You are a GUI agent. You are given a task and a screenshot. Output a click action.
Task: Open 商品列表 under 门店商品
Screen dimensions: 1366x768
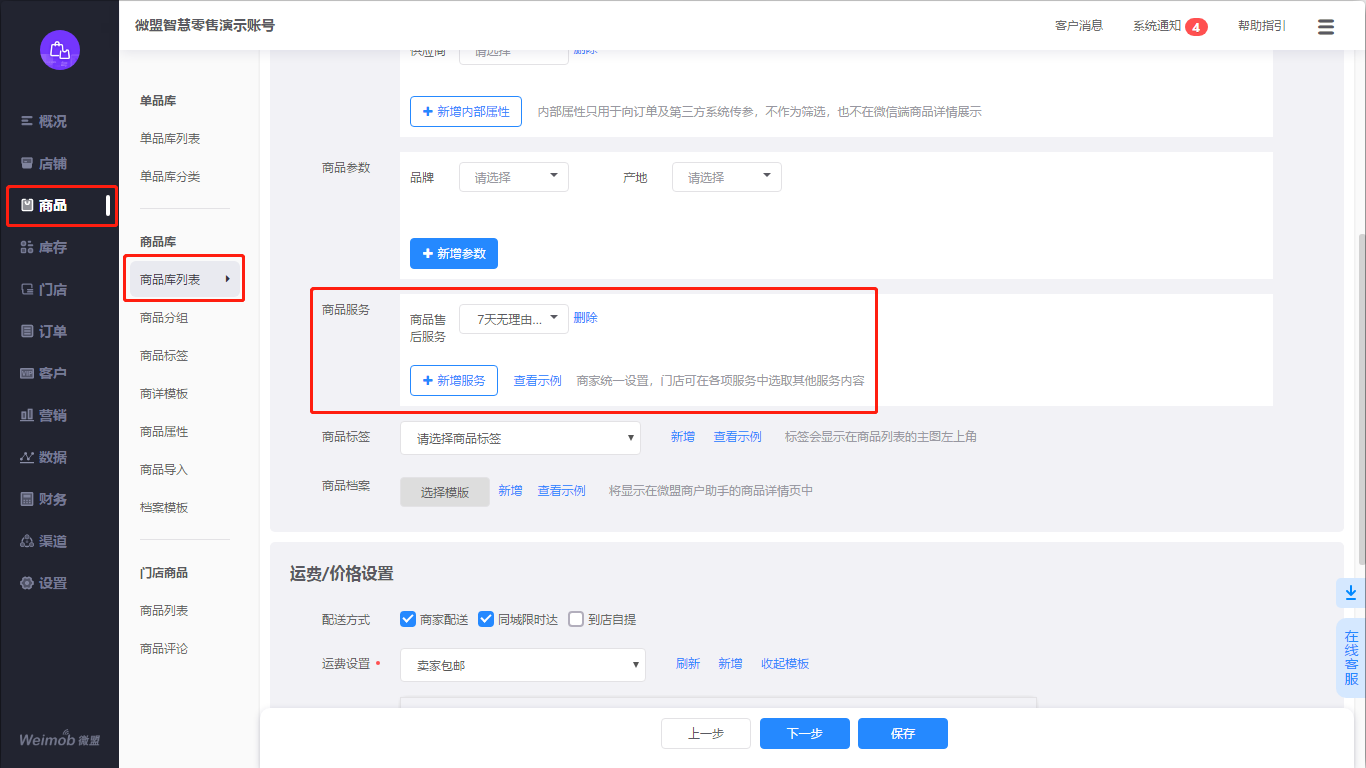point(164,610)
